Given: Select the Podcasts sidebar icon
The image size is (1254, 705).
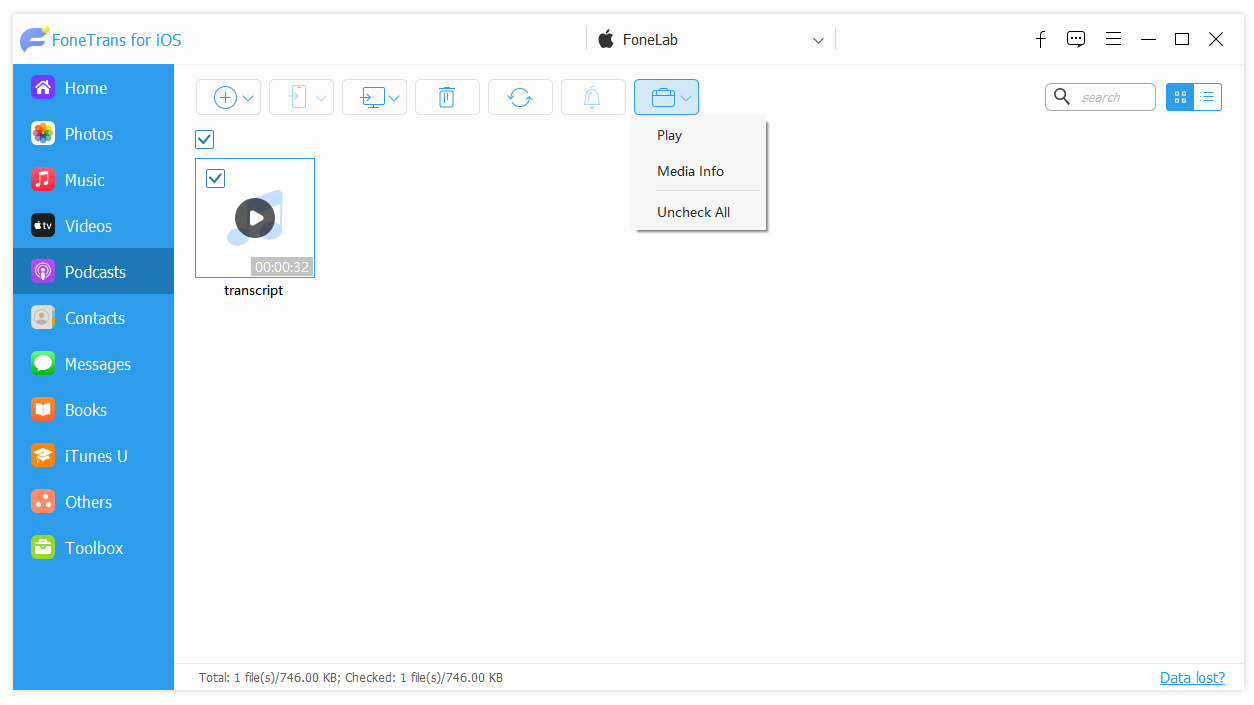Looking at the screenshot, I should pos(43,272).
